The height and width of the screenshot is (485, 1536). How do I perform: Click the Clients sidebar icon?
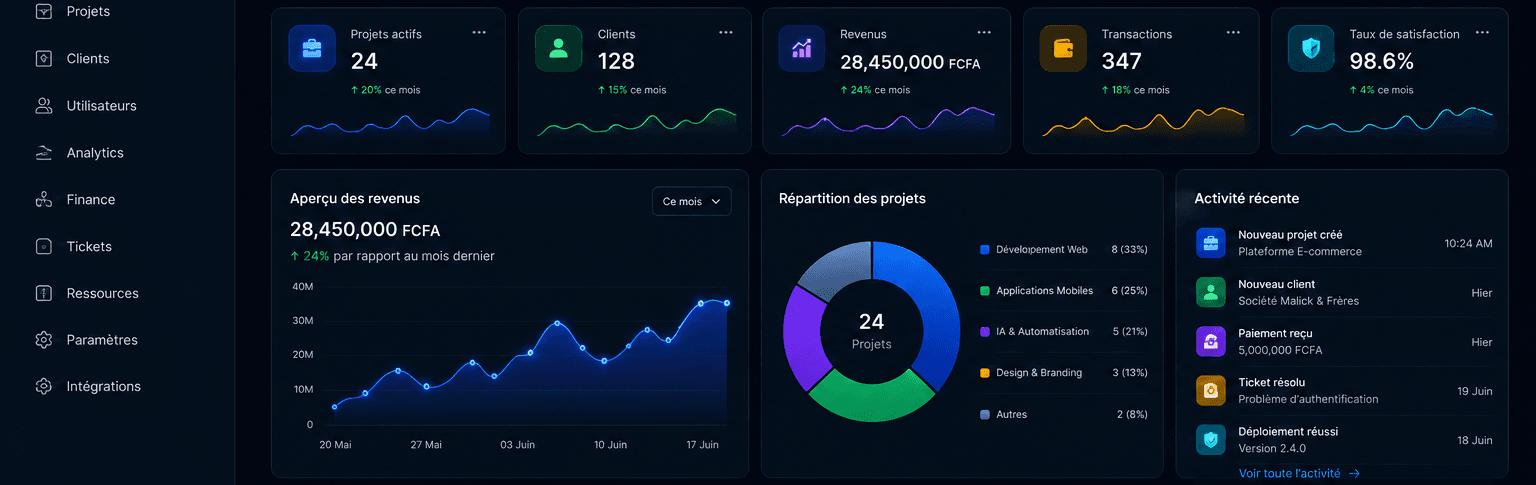pyautogui.click(x=43, y=58)
